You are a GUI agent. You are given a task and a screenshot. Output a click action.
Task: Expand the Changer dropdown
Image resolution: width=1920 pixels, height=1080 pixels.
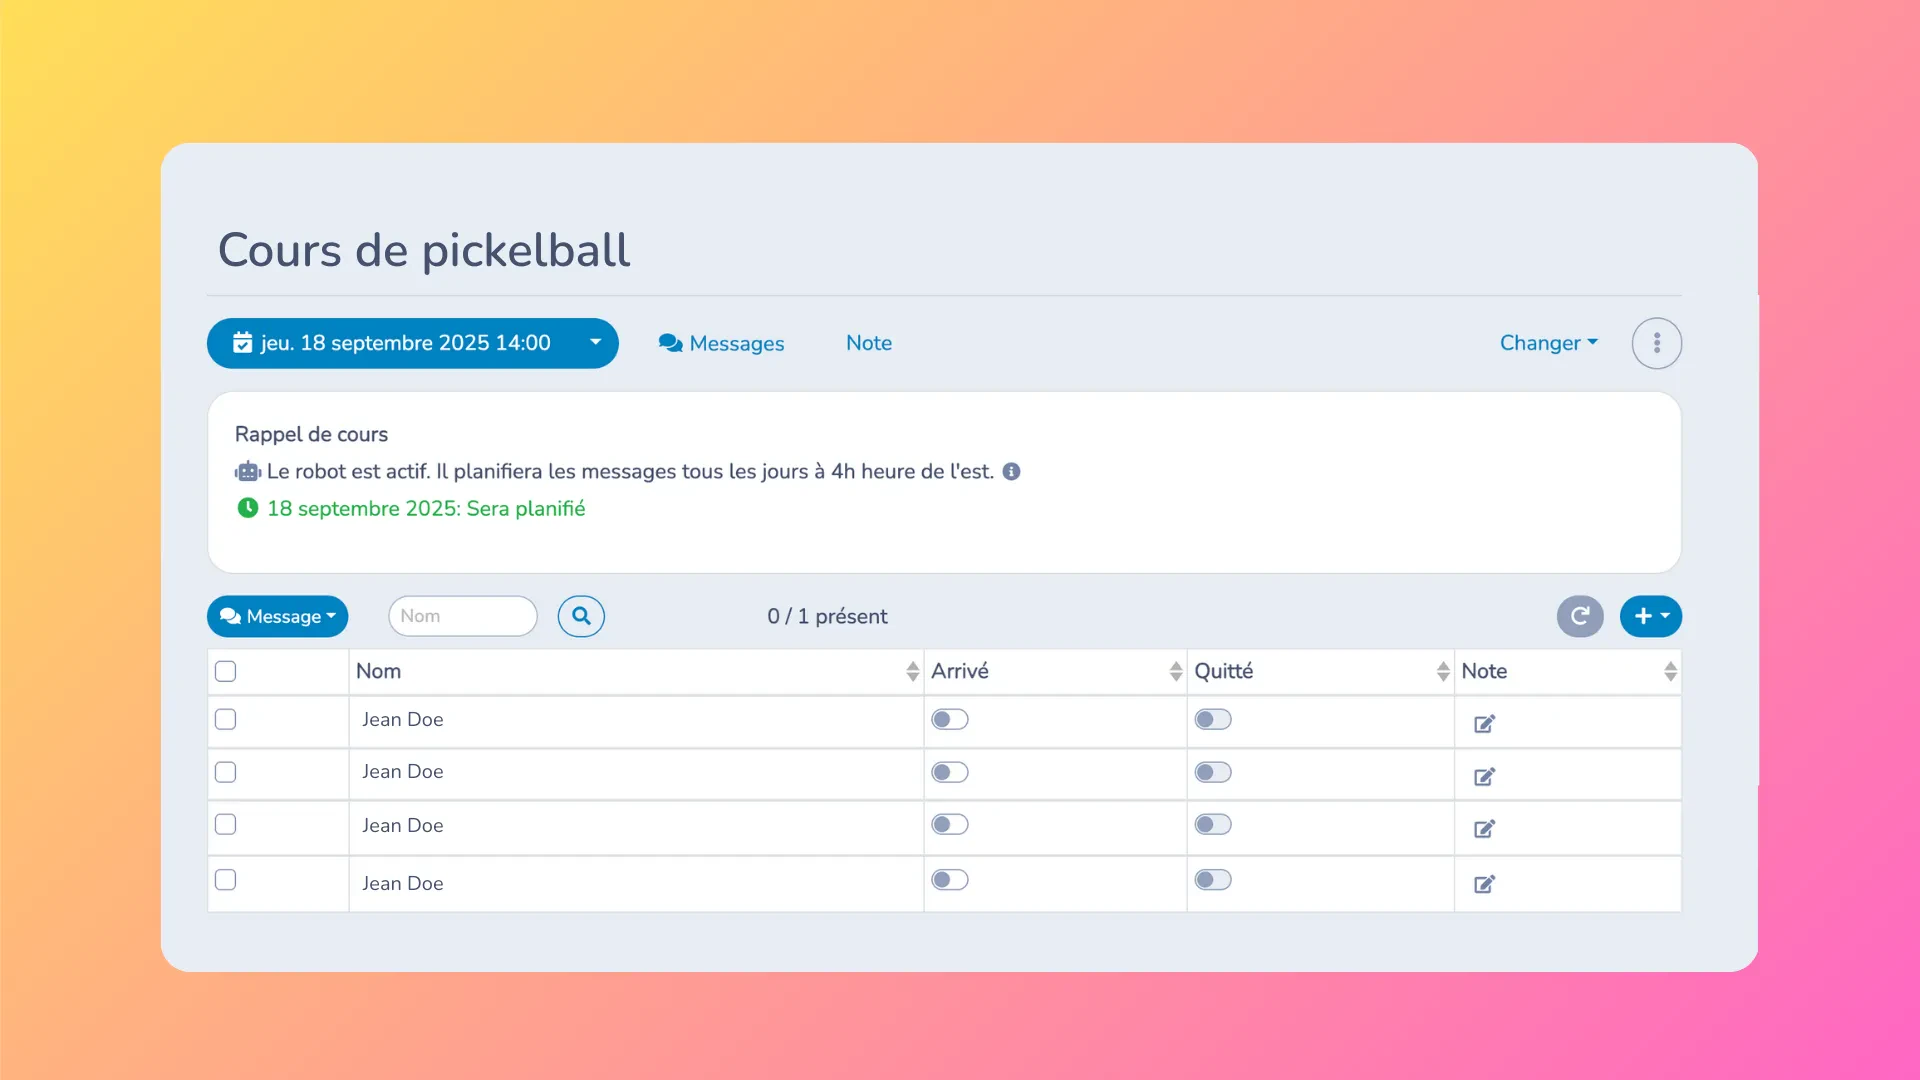point(1548,343)
